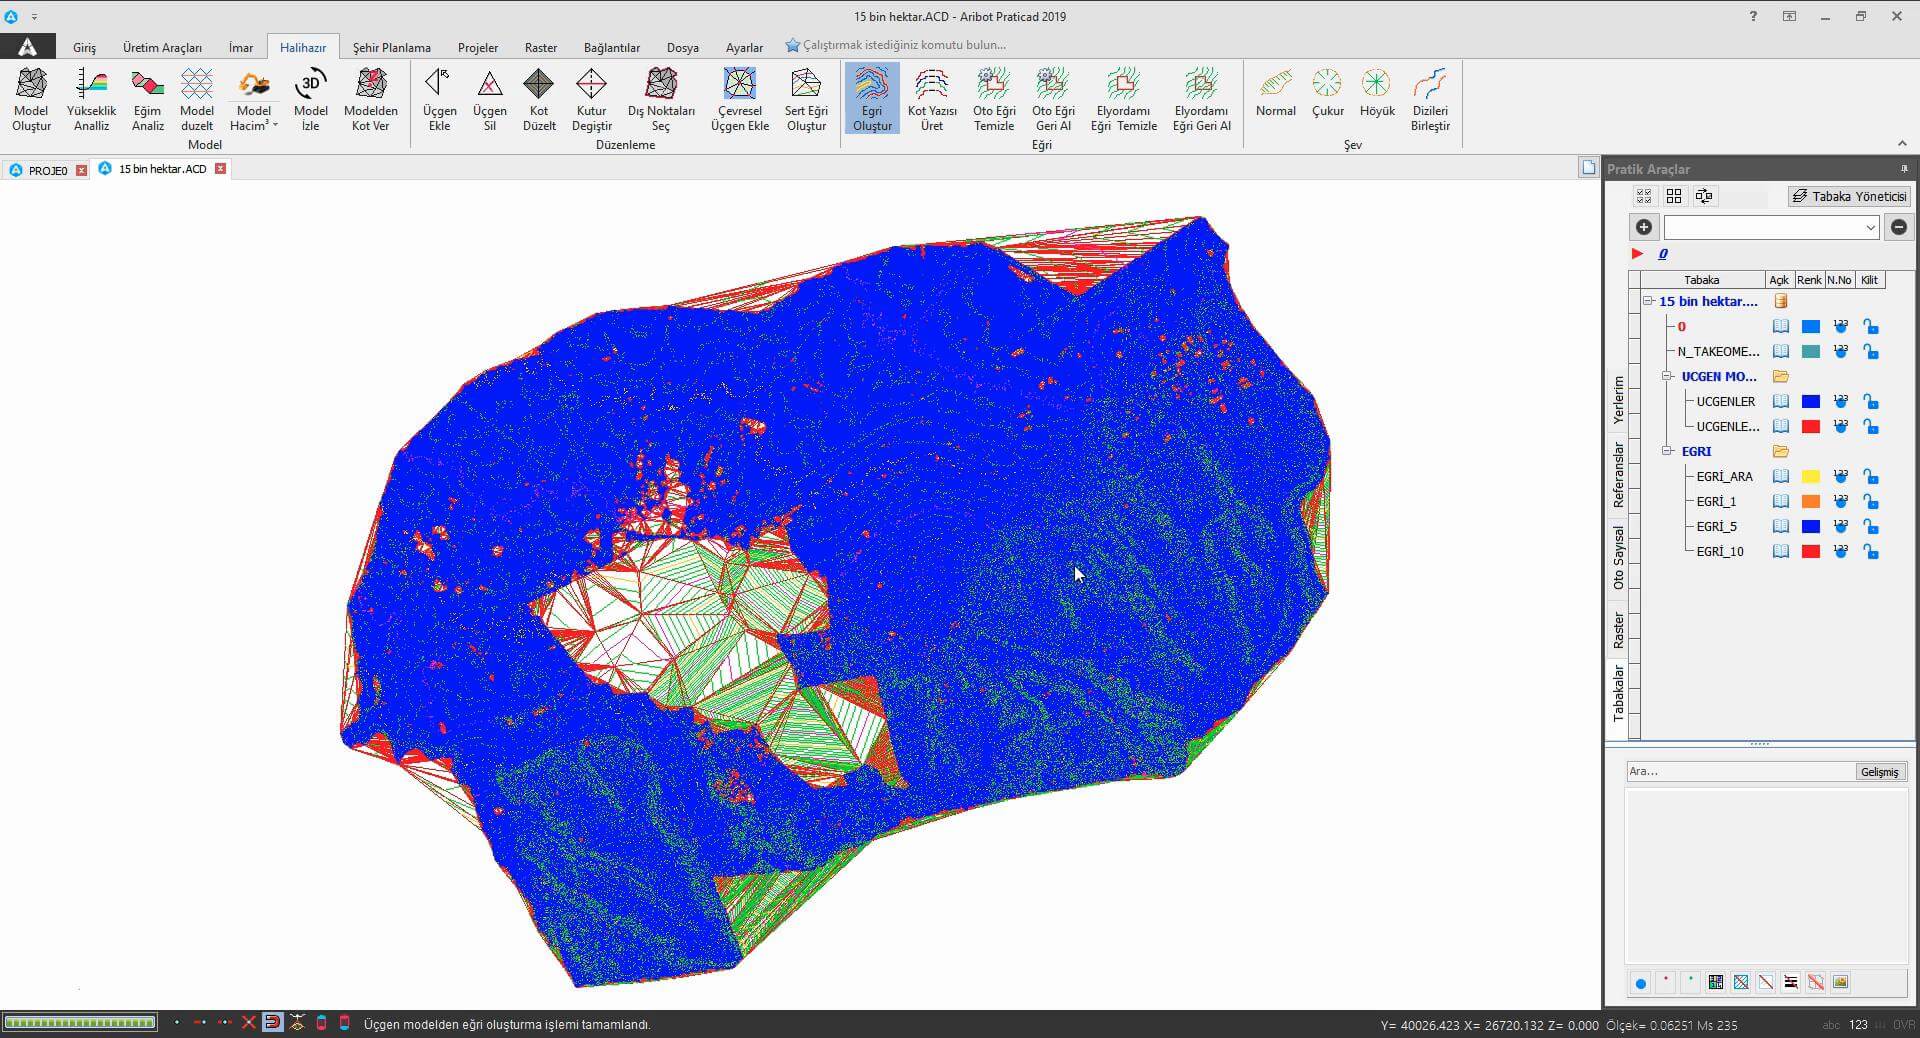Viewport: 1920px width, 1038px height.
Task: Click the Ara... layer search field
Action: click(x=1740, y=771)
